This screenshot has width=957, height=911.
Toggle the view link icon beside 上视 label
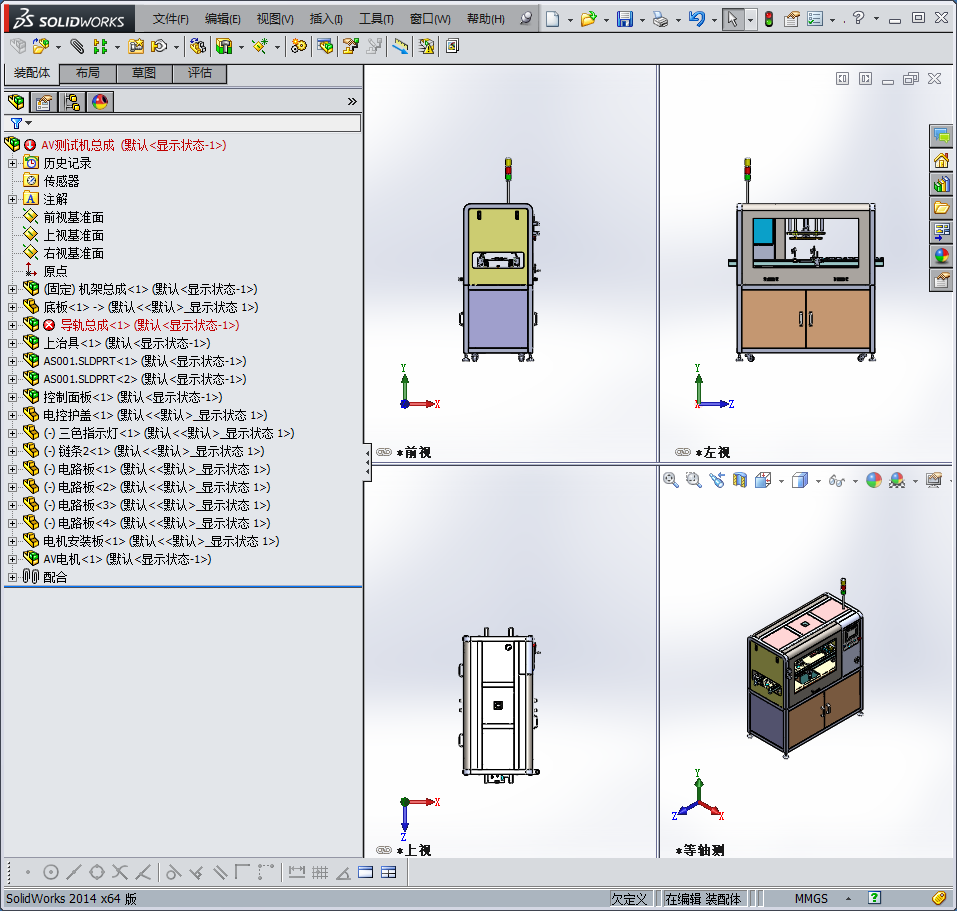(384, 850)
